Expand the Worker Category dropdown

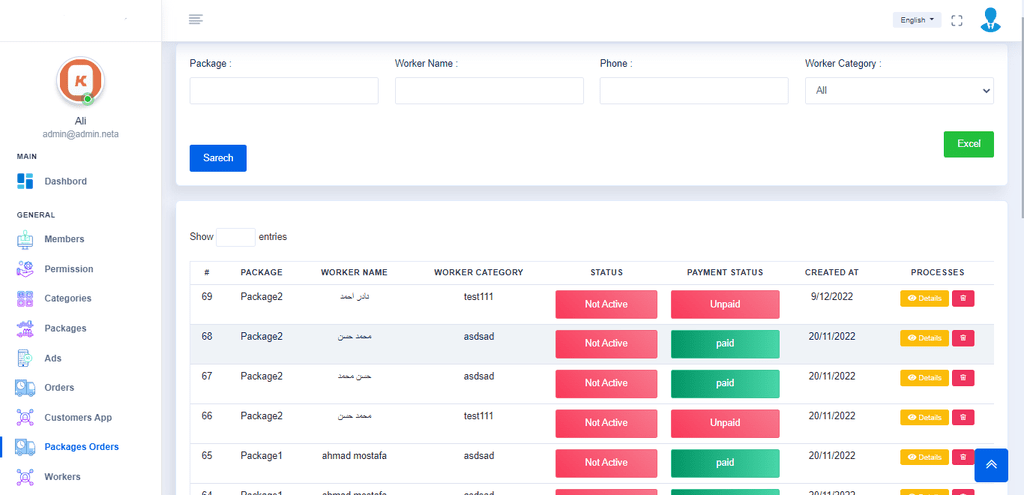pos(899,91)
